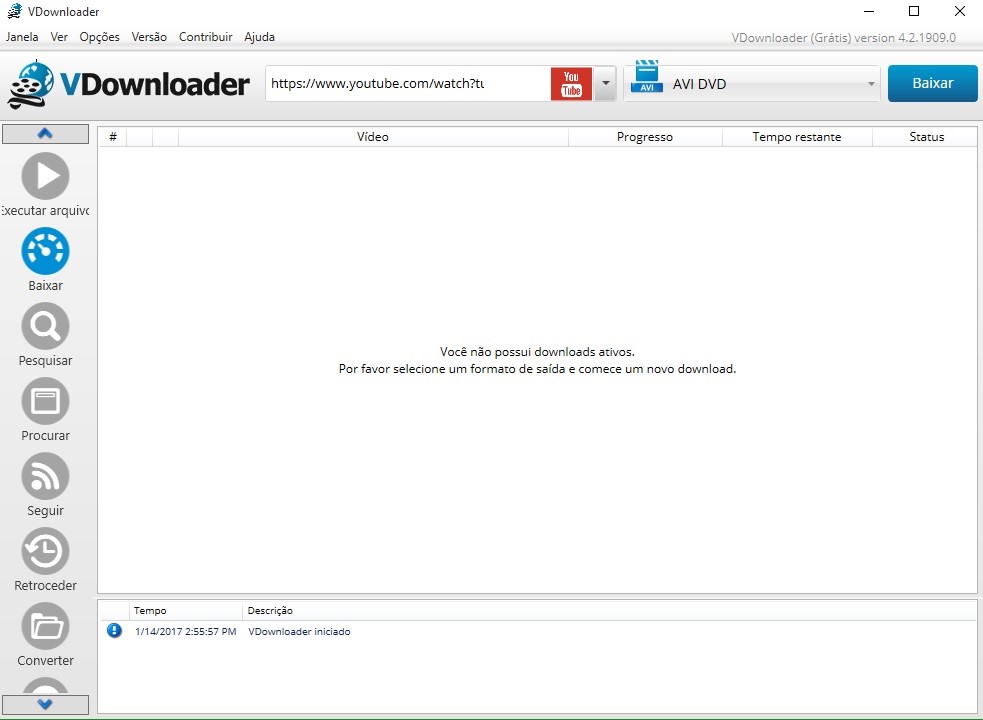983x720 pixels.
Task: Click the YouTube logo in URL bar
Action: (x=571, y=83)
